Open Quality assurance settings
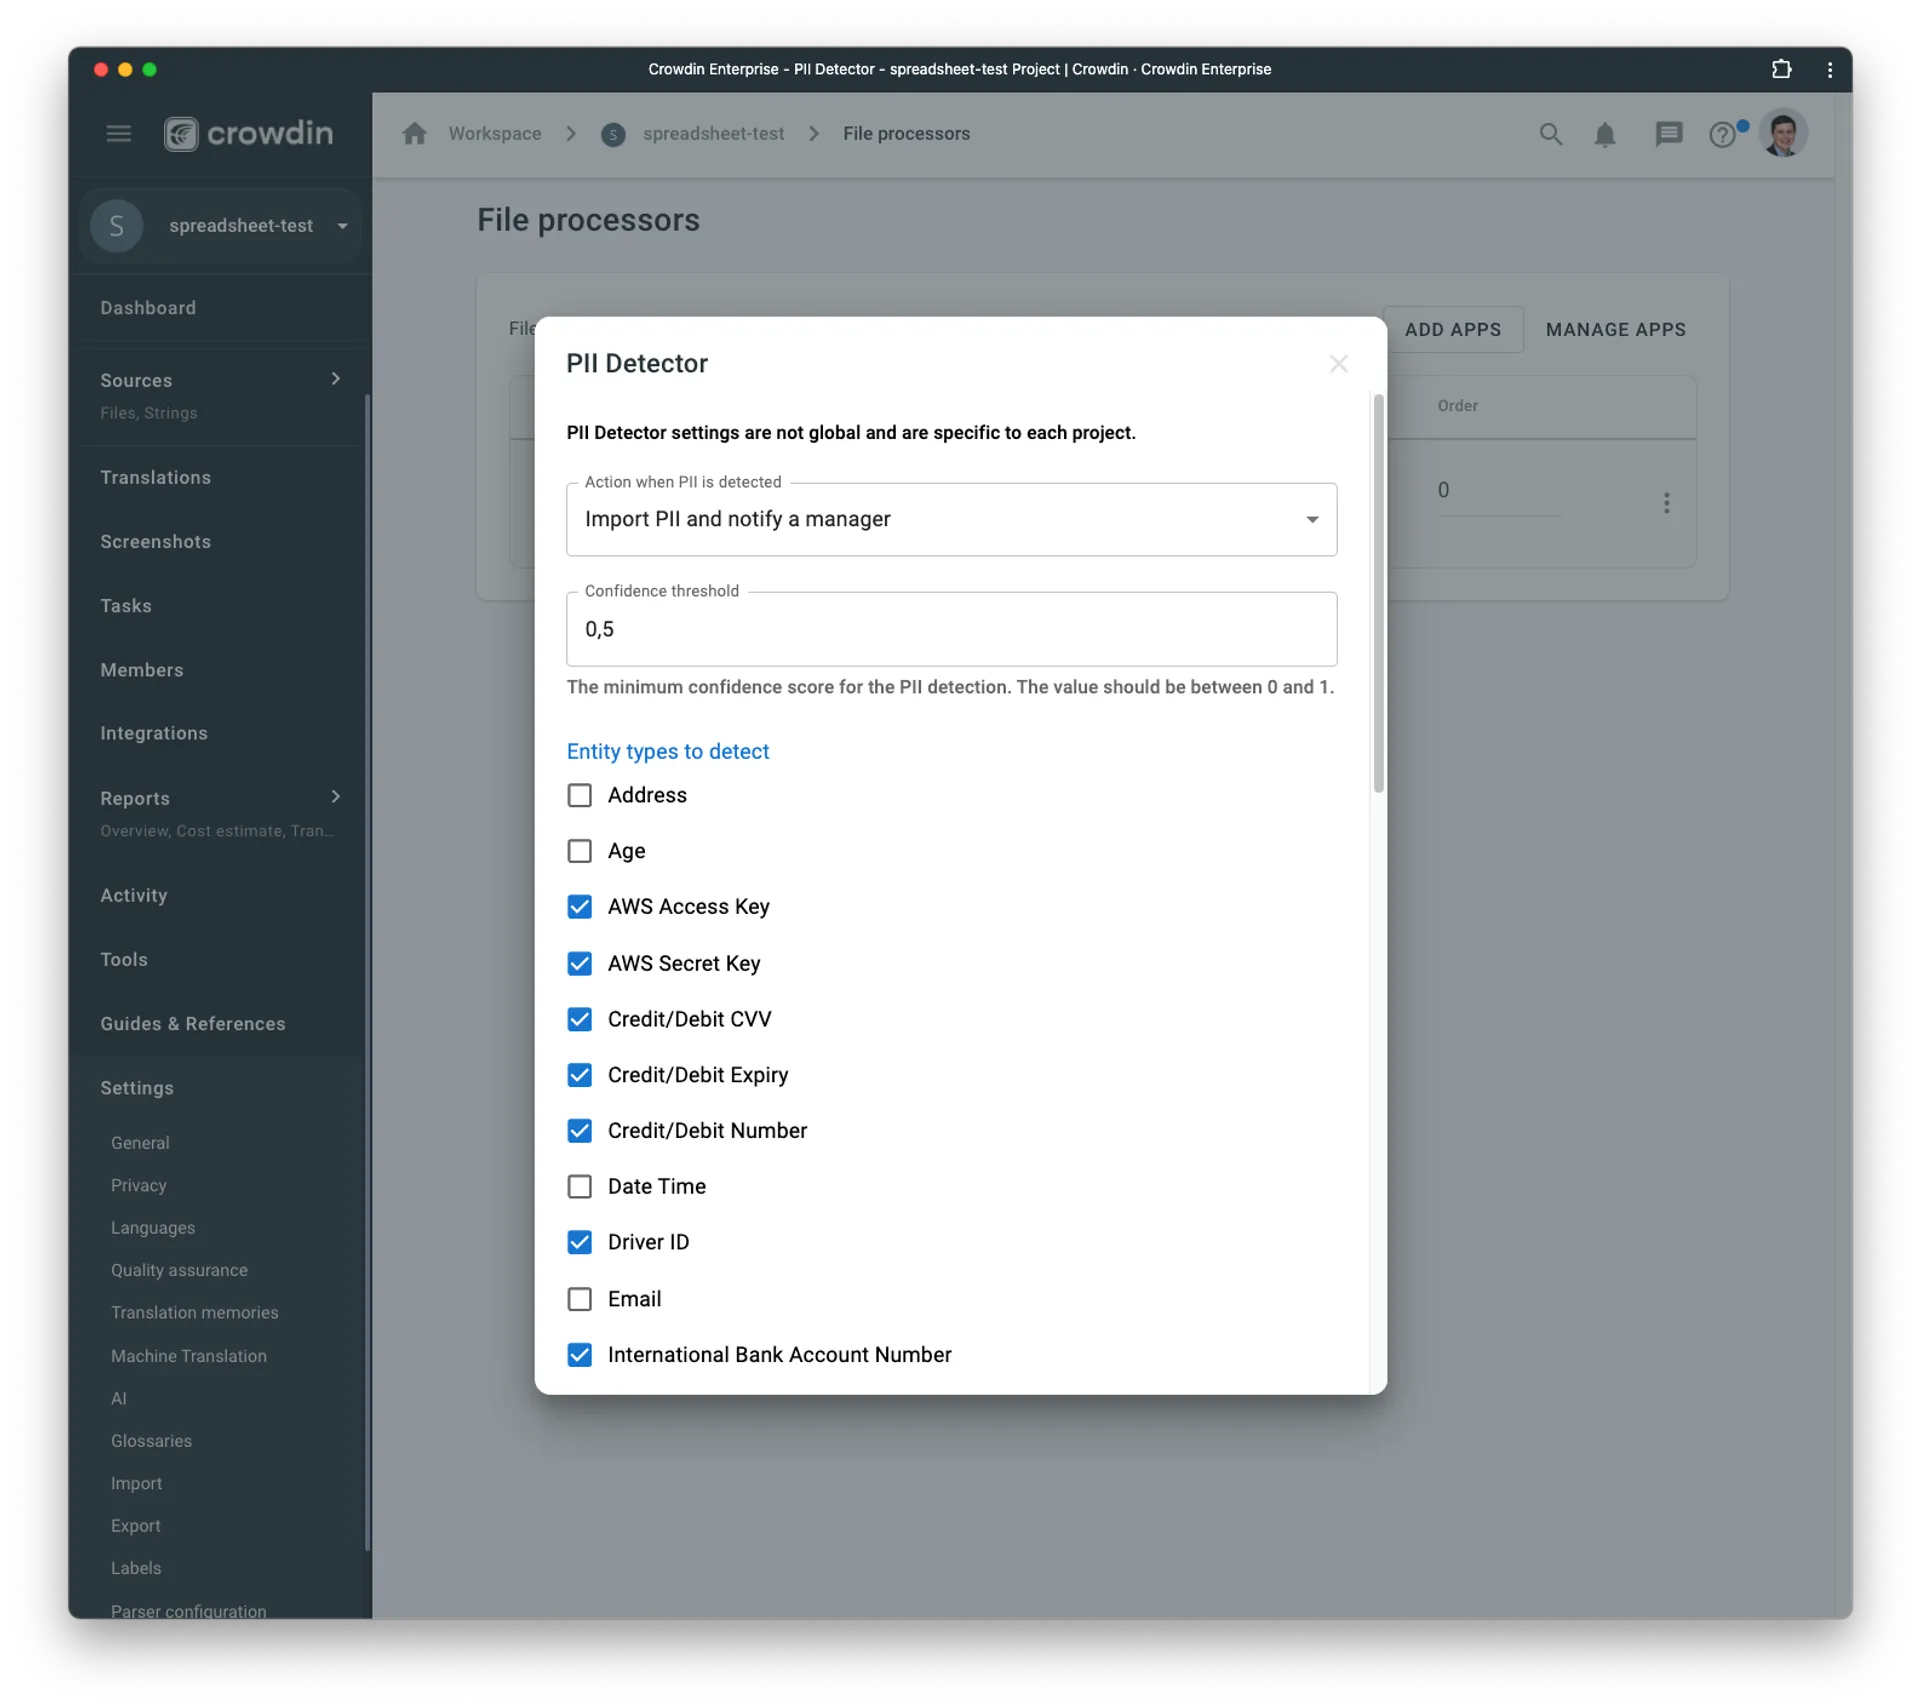The image size is (1920, 1708). (179, 1270)
